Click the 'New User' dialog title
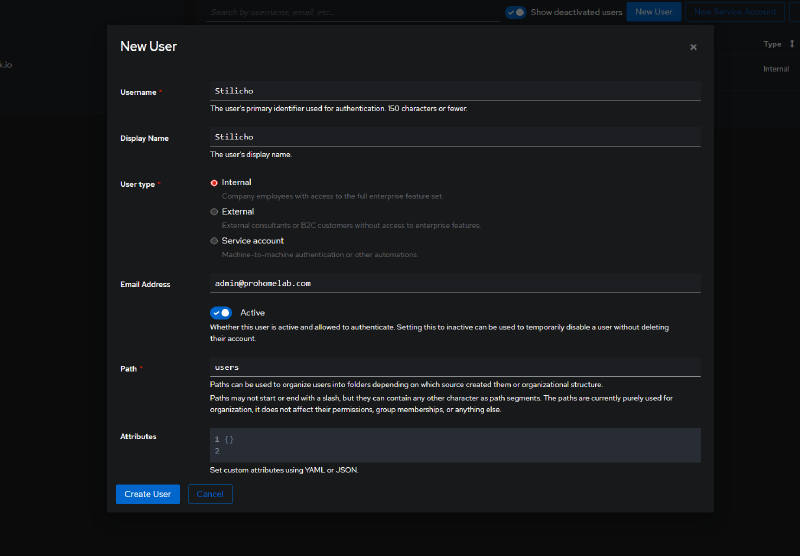800x556 pixels. point(148,46)
